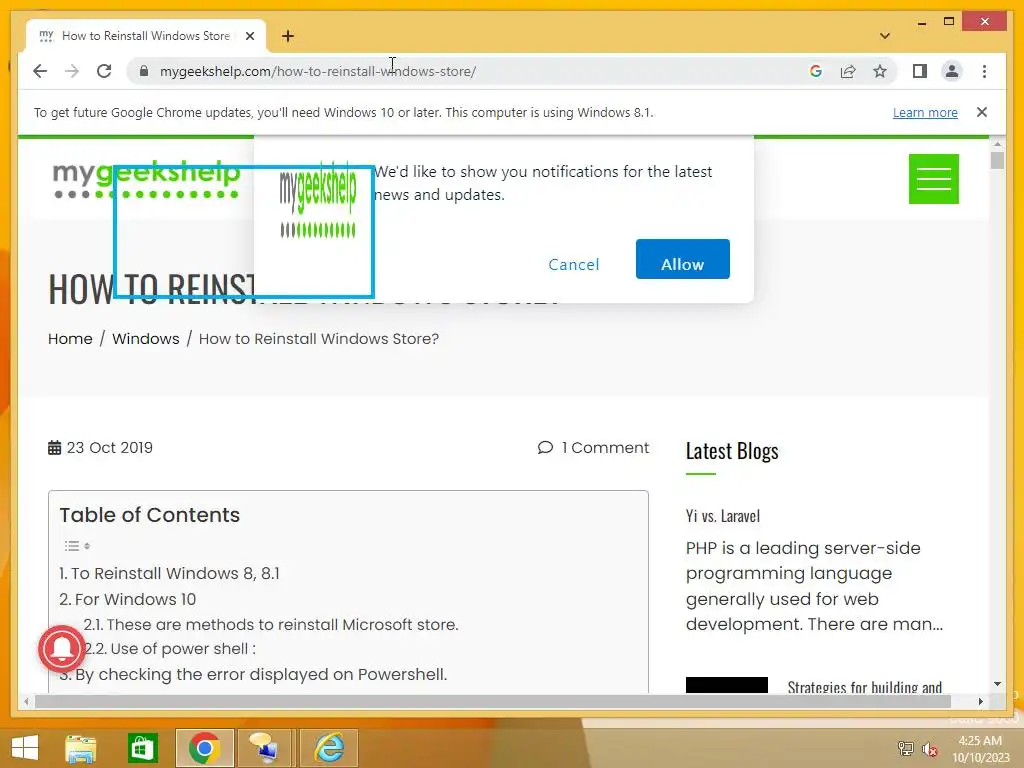Jump to To Reinstall Windows 8, 8.1
This screenshot has height=768, width=1024.
(x=169, y=573)
